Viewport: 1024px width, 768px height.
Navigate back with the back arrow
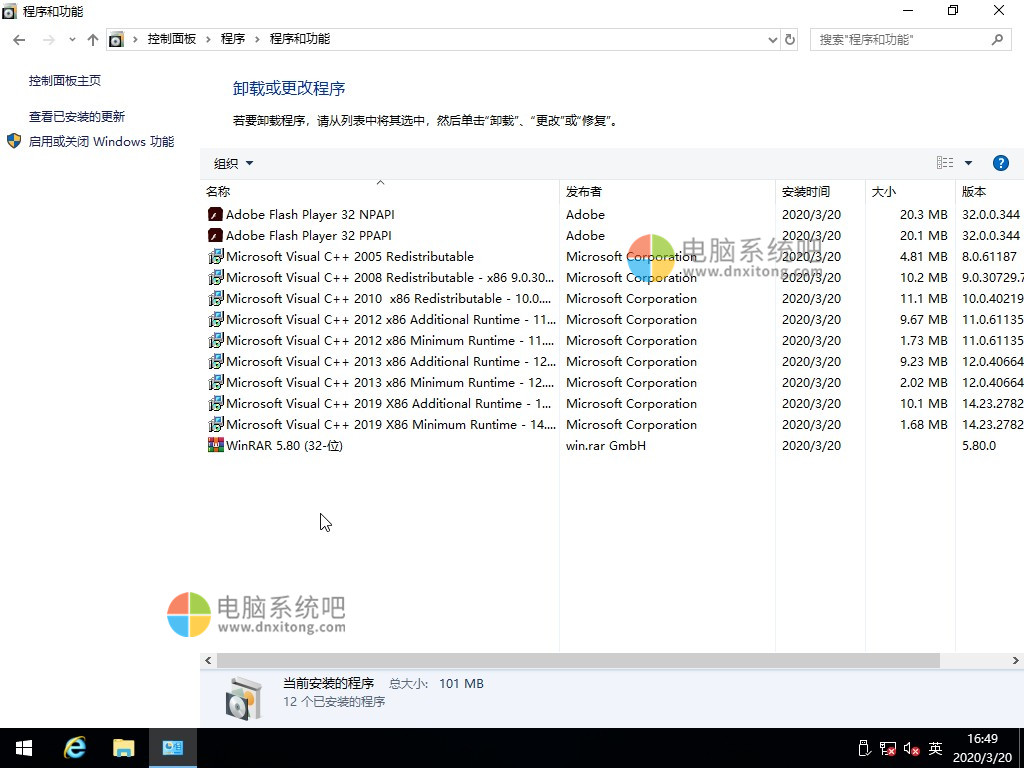point(18,38)
